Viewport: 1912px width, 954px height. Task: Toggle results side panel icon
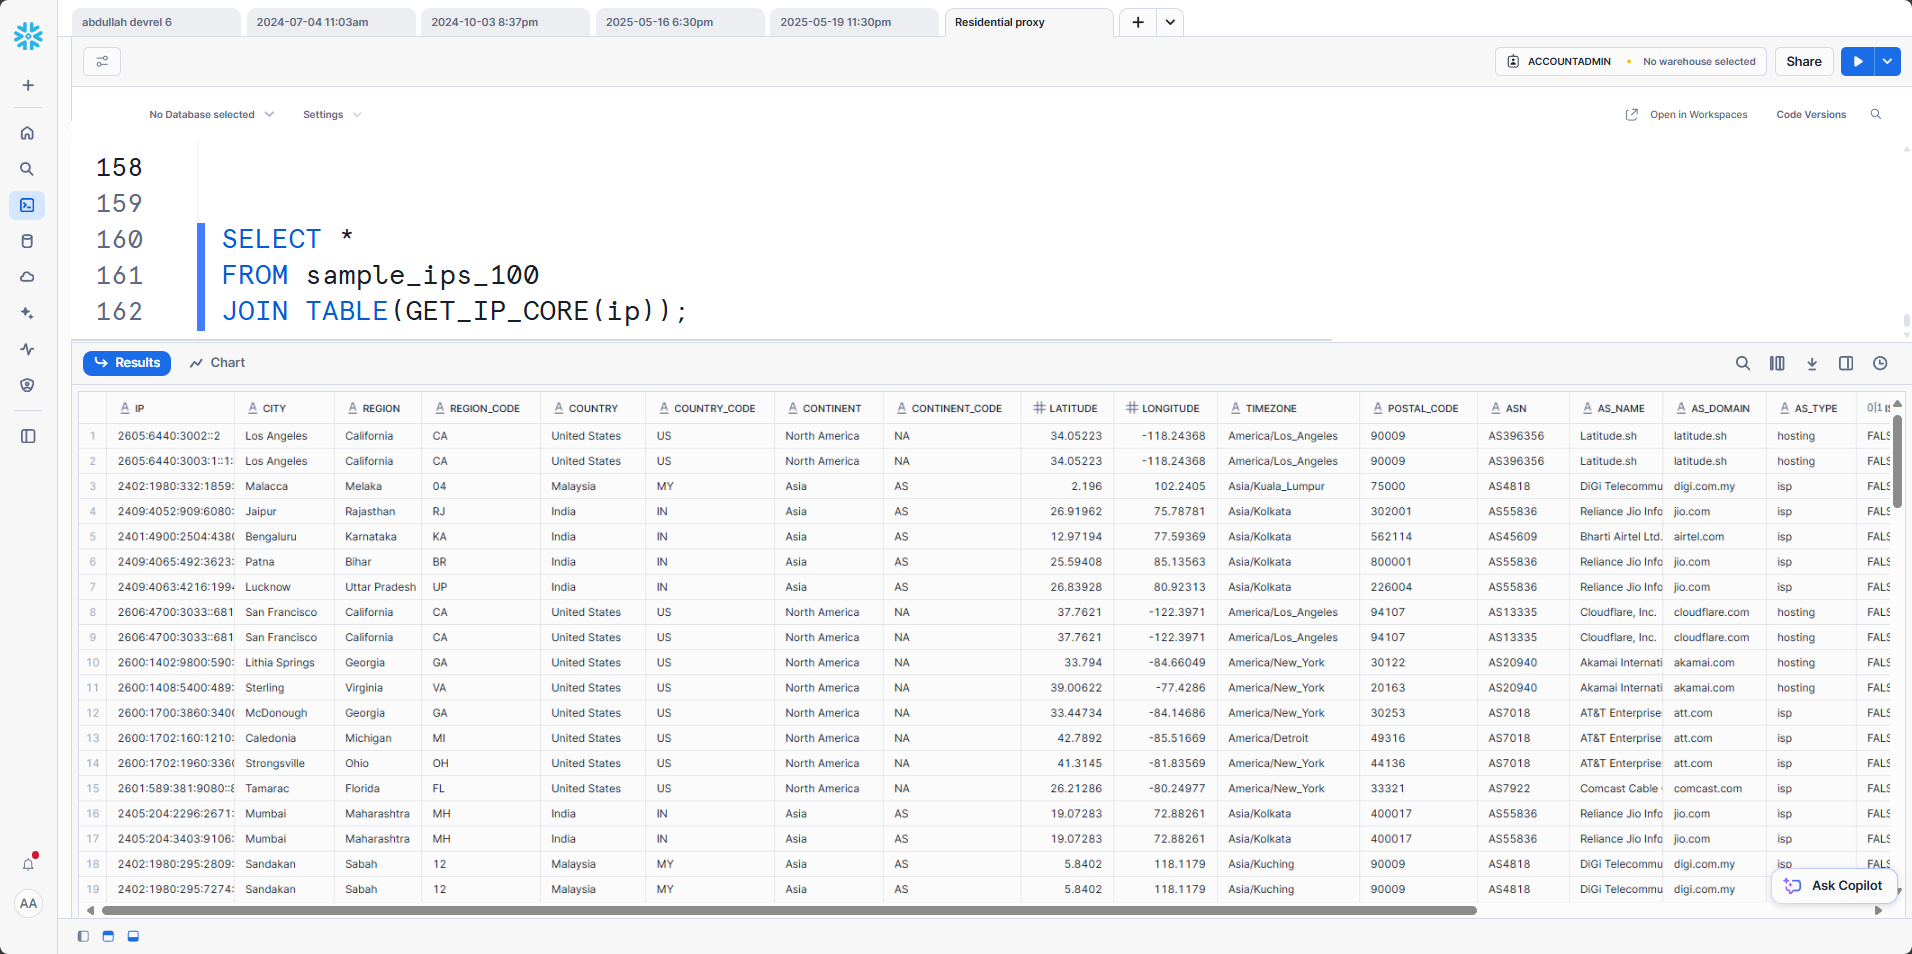coord(1846,363)
